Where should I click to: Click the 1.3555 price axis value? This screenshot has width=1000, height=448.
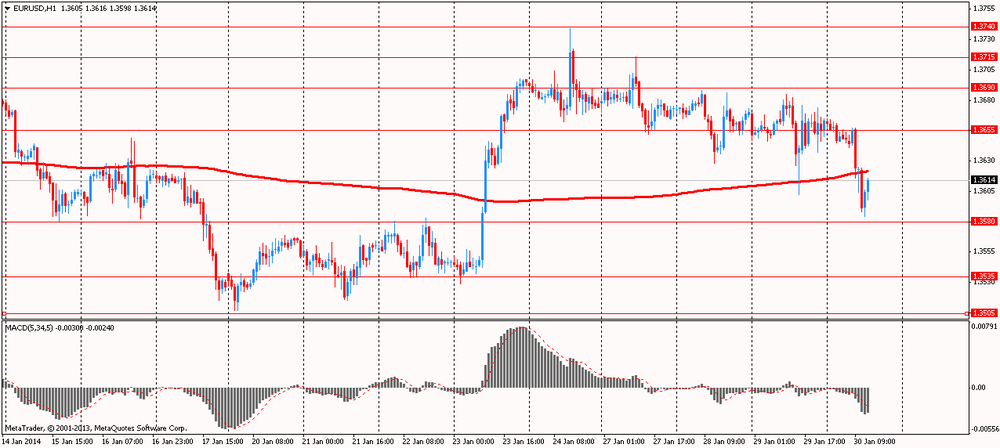click(x=982, y=251)
